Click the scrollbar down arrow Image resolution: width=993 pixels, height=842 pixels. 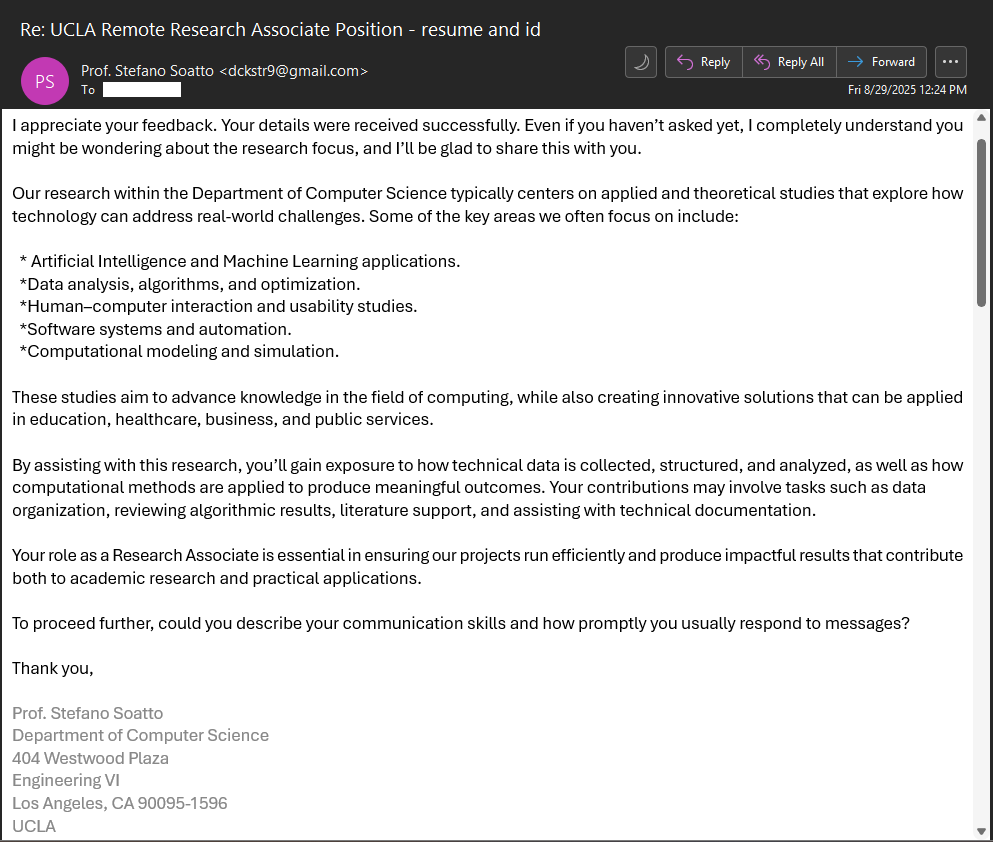tap(981, 830)
